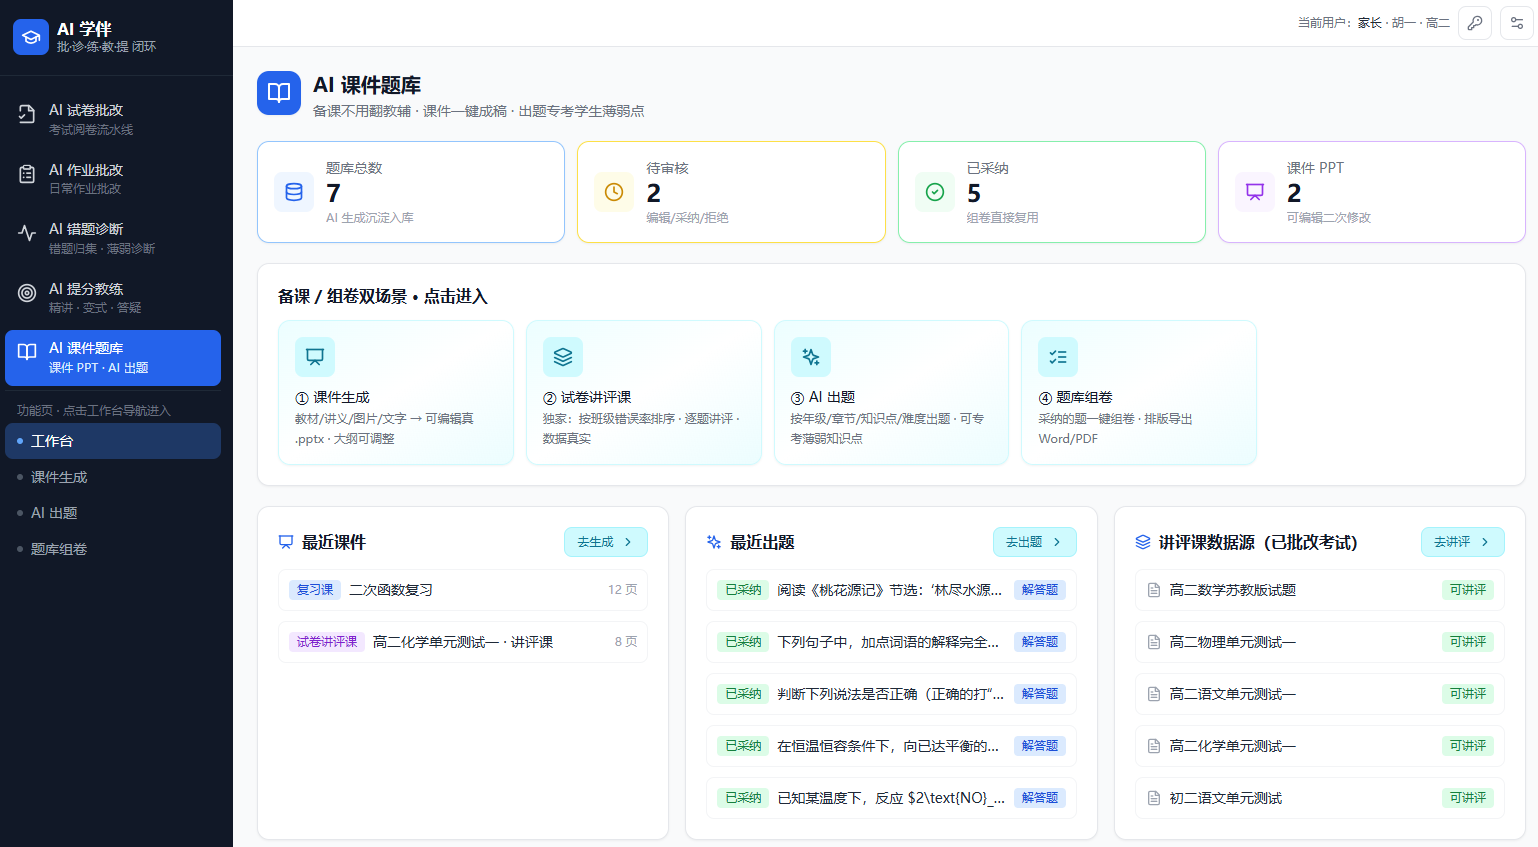Click 可讲评 tag for 初二语文单元测试
Viewport: 1538px width, 847px height.
tap(1468, 798)
